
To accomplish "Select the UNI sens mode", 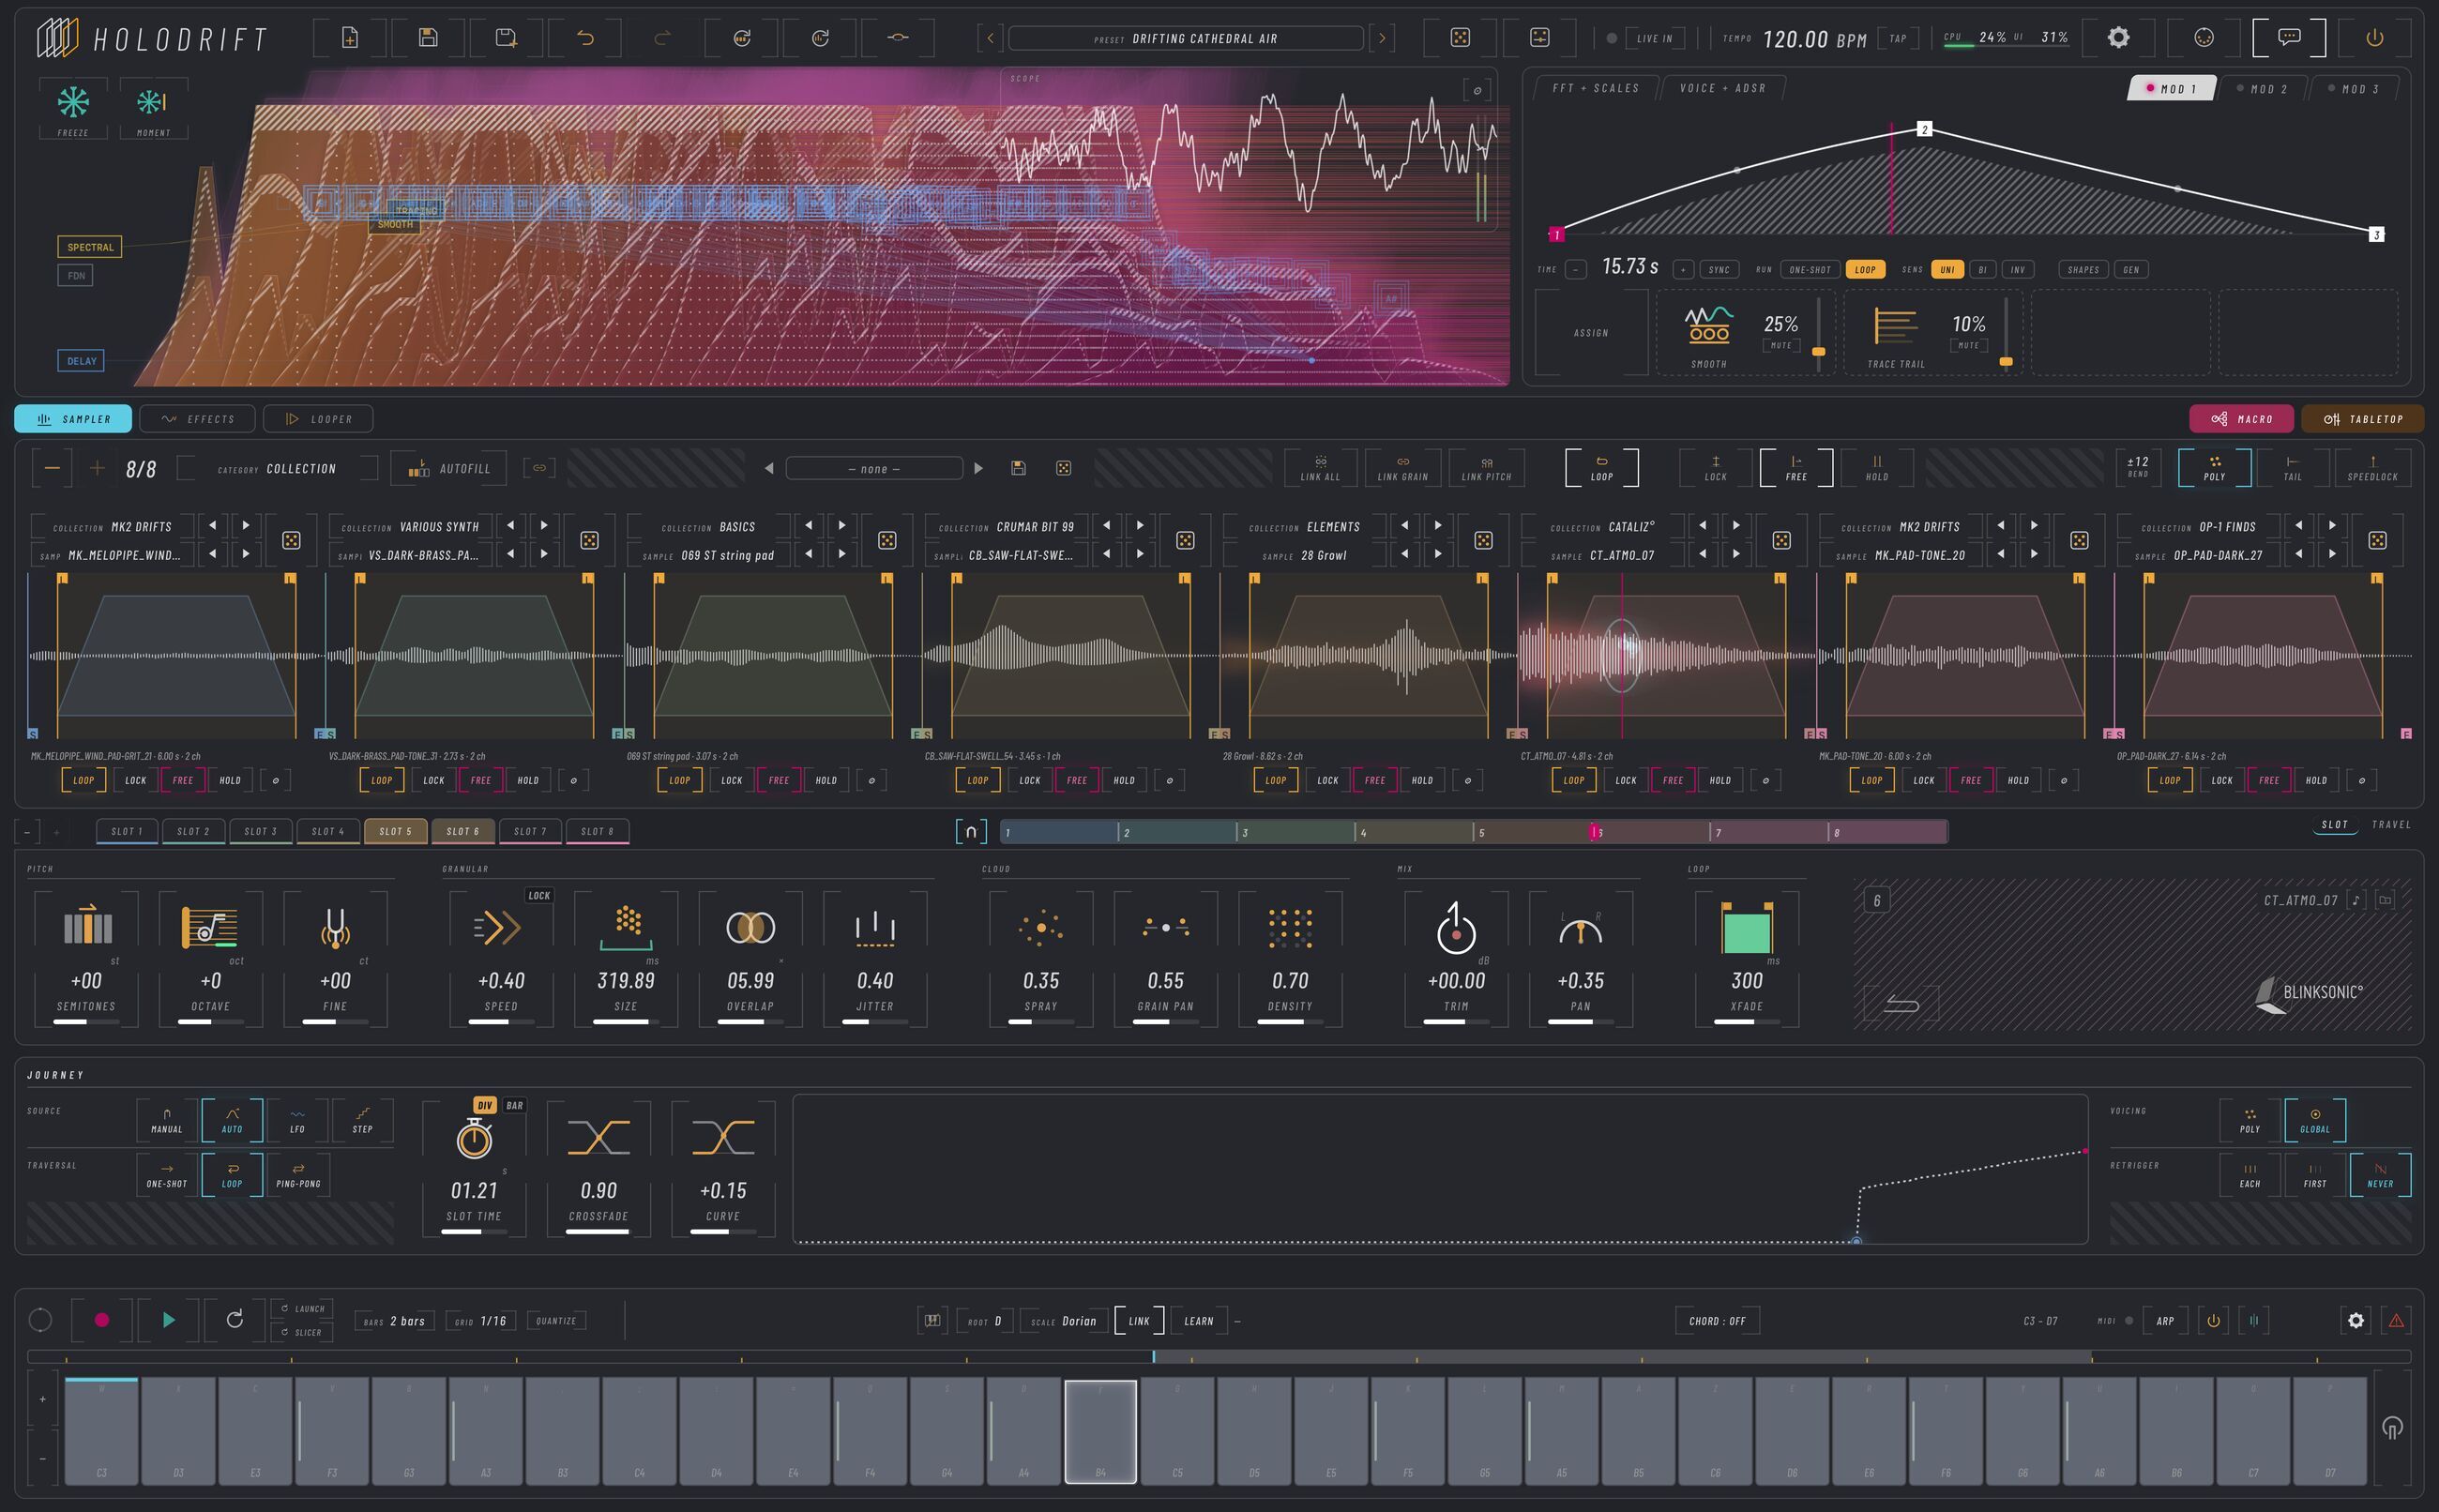I will click(x=1947, y=269).
